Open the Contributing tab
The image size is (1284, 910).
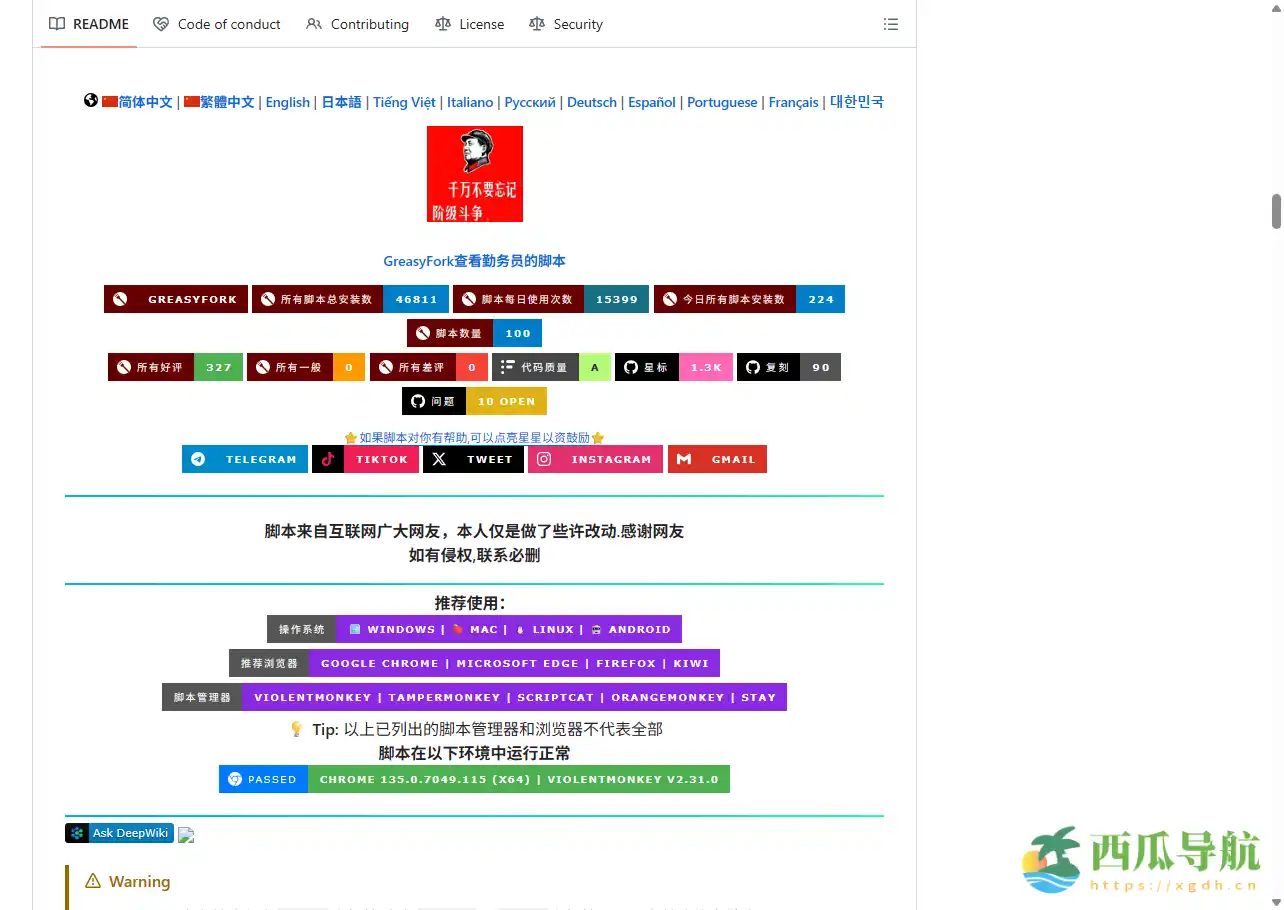[357, 24]
